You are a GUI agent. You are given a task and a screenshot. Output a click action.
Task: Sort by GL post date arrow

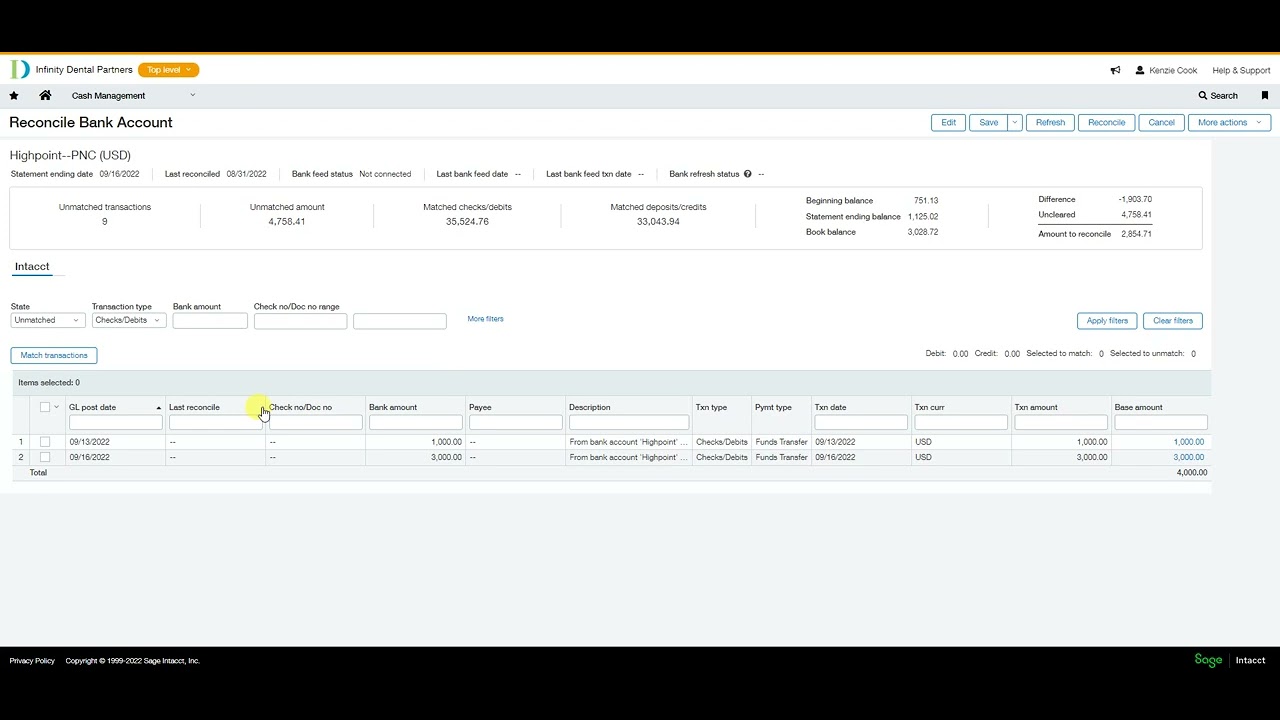(x=158, y=408)
